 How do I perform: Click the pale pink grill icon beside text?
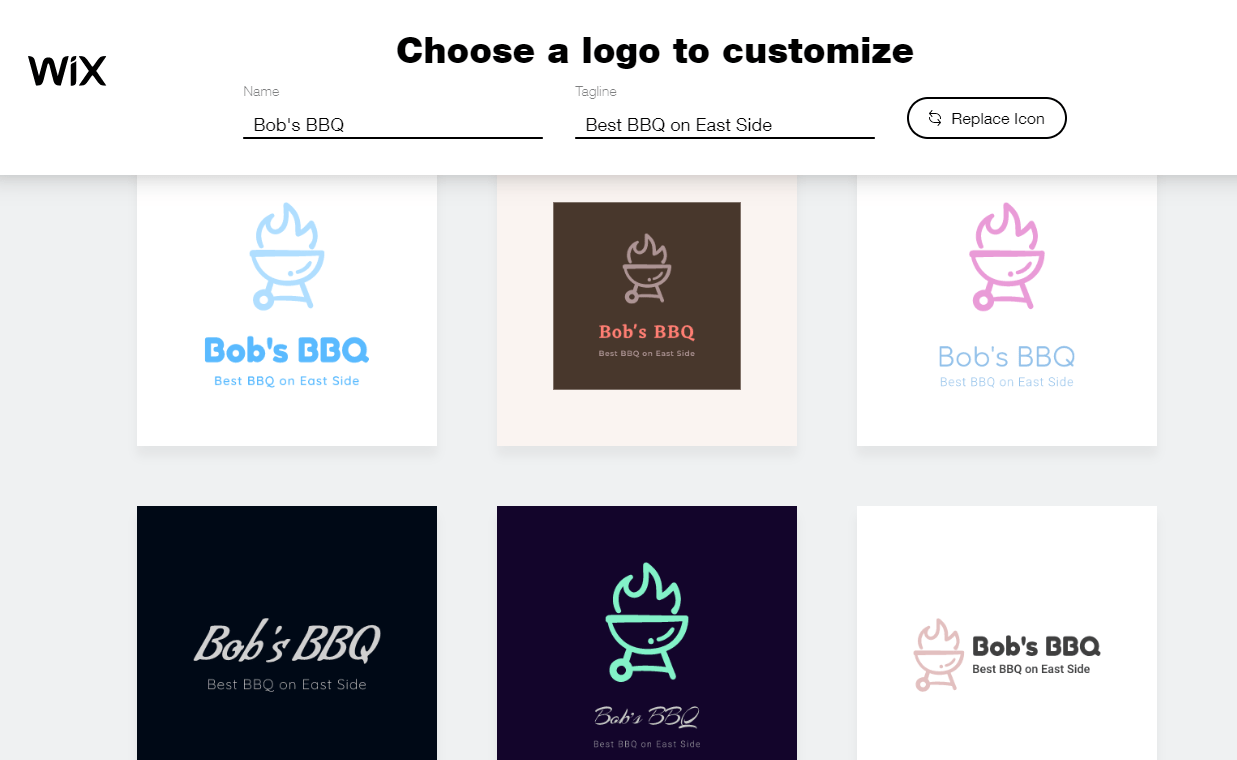click(938, 655)
